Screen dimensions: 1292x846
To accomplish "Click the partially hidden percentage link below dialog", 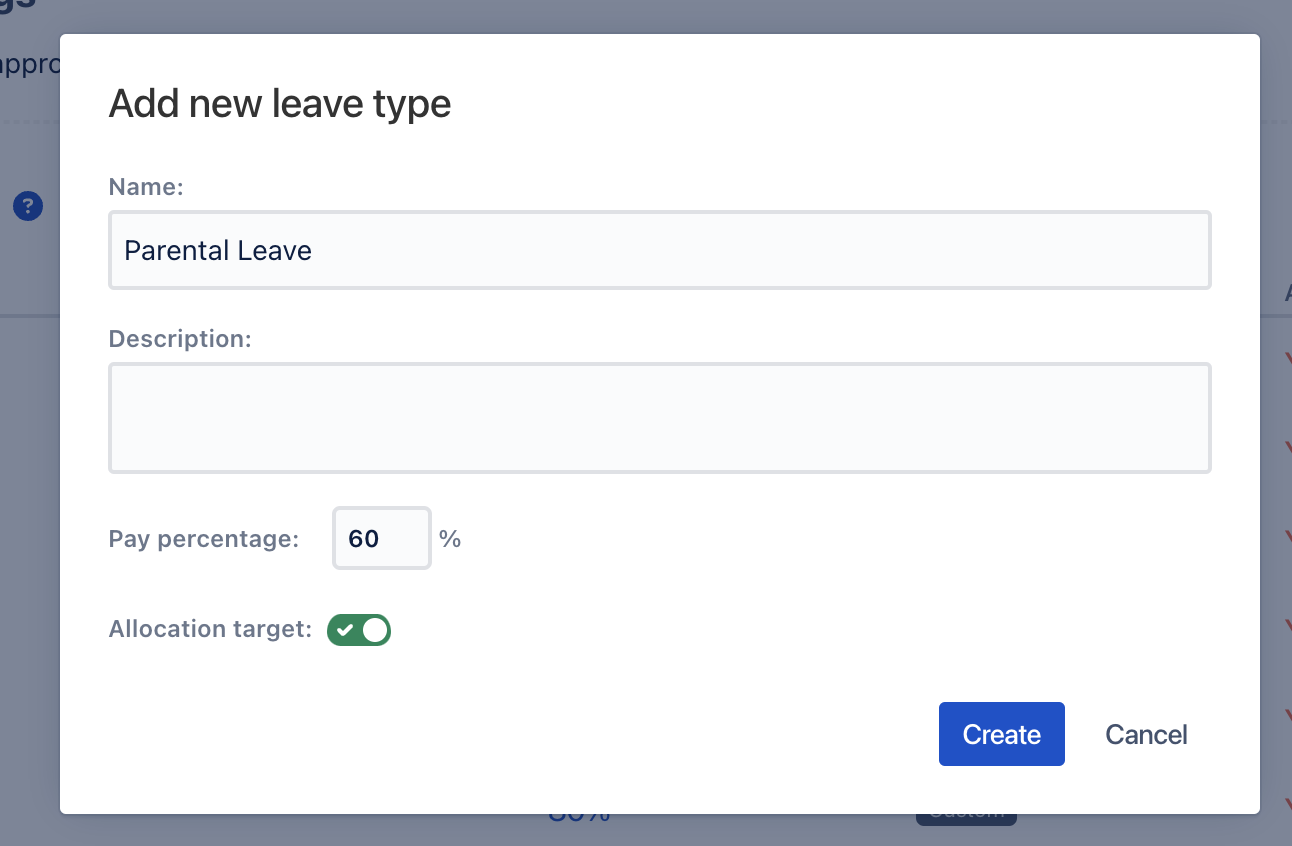I will click(x=579, y=818).
